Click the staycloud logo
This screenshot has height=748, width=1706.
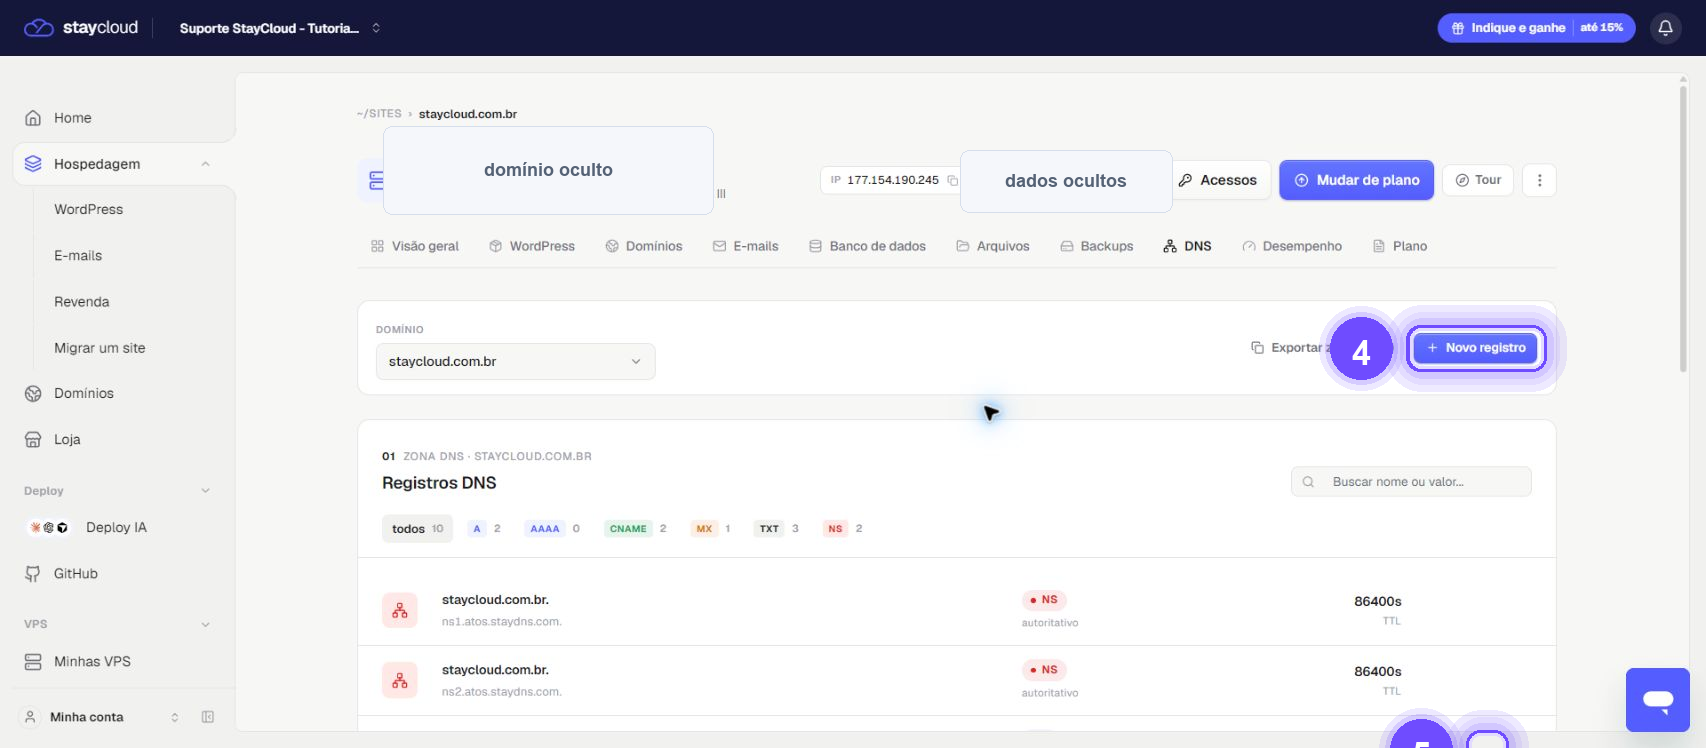click(81, 28)
